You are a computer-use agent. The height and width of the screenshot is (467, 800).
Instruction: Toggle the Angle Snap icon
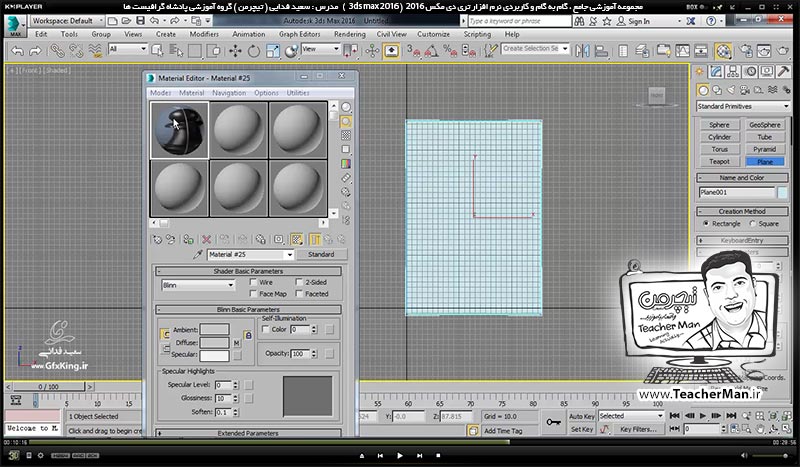(x=432, y=51)
